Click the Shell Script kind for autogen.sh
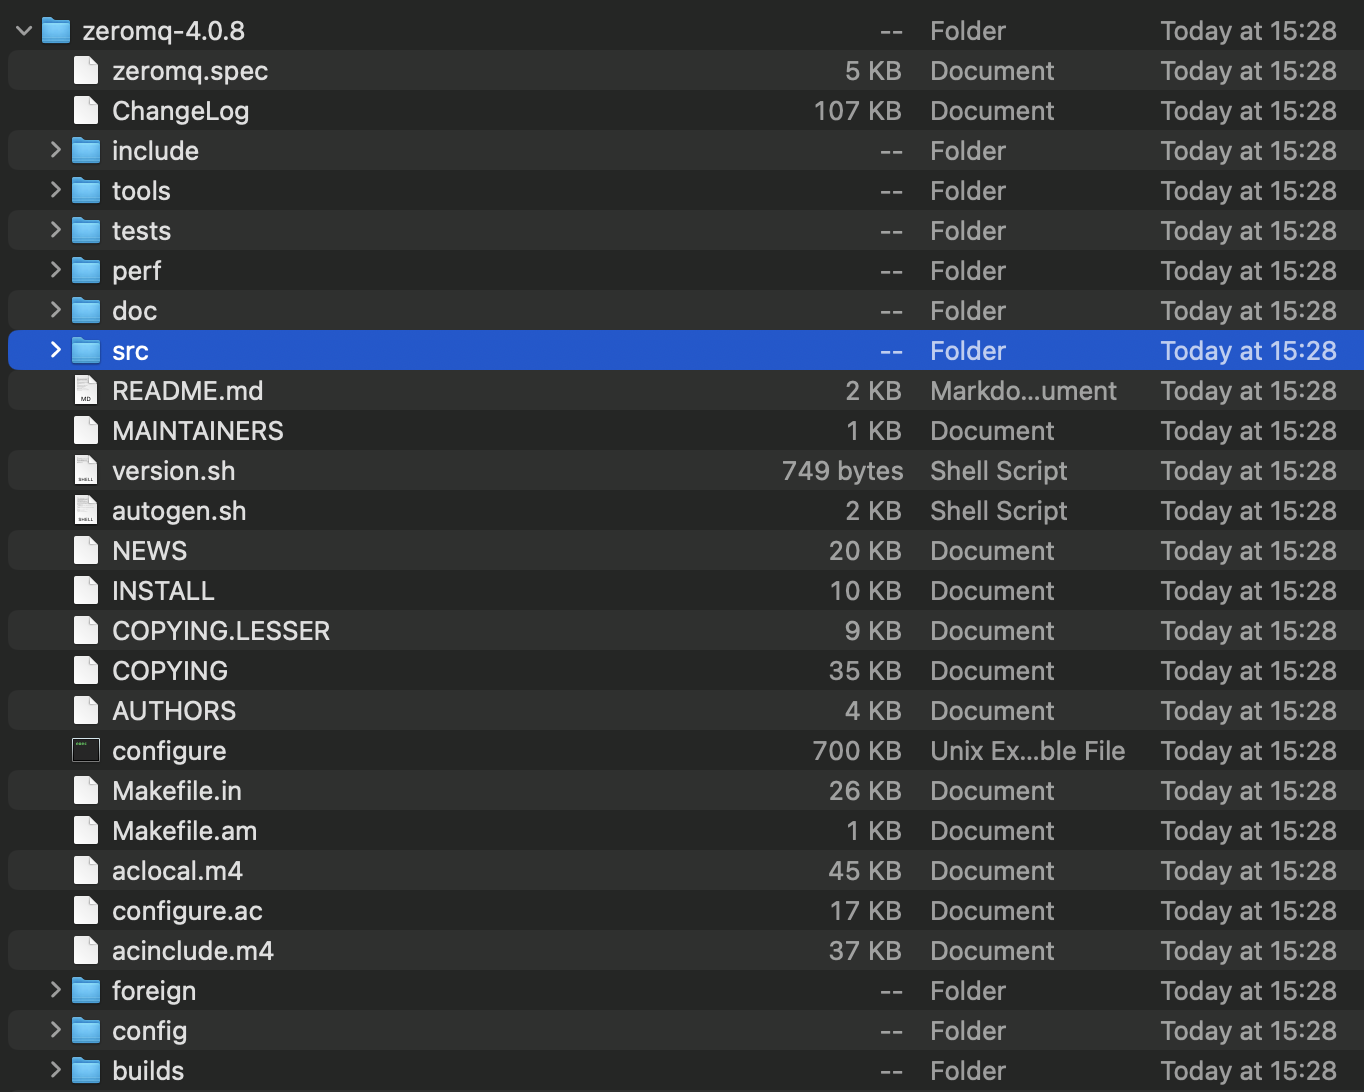The image size is (1364, 1092). 999,511
